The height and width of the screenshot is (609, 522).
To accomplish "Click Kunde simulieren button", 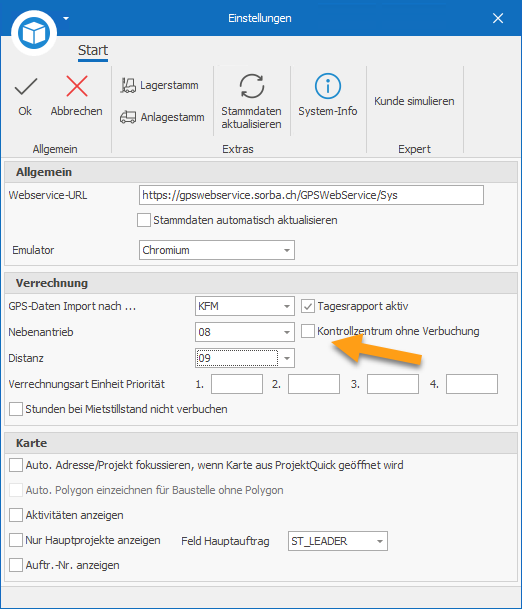I will (x=414, y=101).
